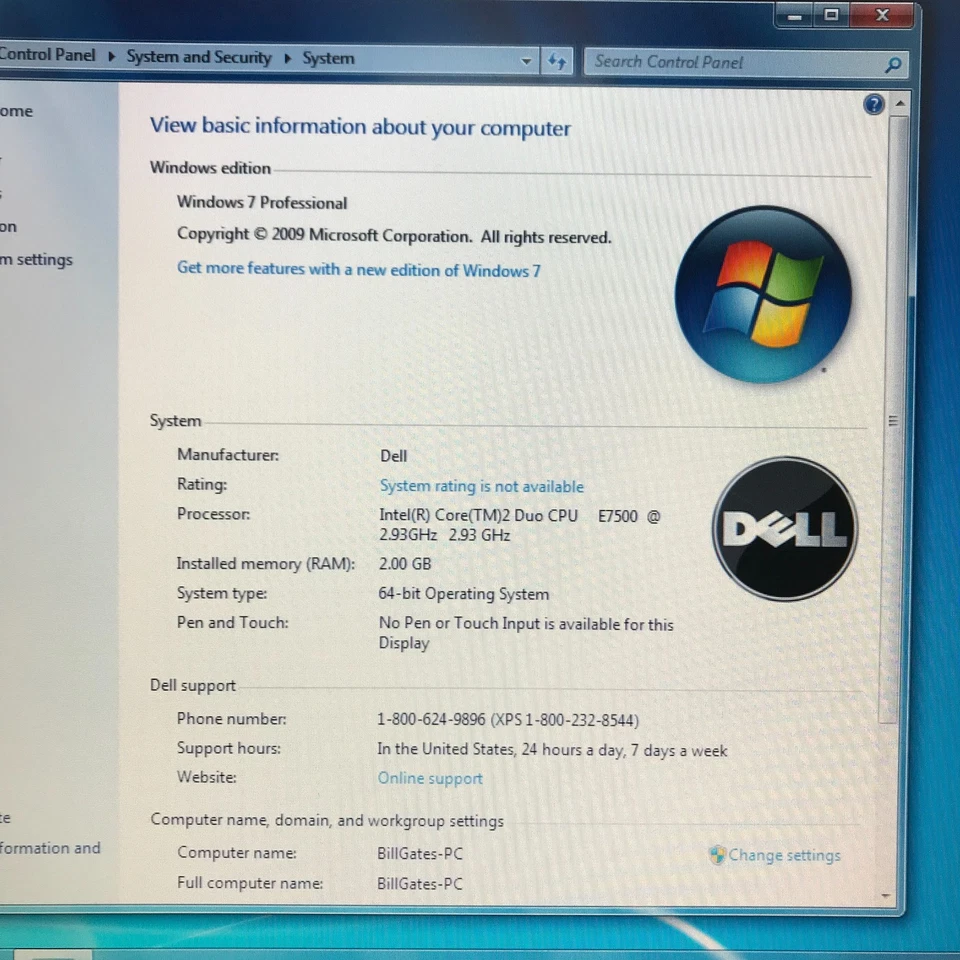Click System rating is not available
Image resolution: width=960 pixels, height=960 pixels.
pos(481,486)
